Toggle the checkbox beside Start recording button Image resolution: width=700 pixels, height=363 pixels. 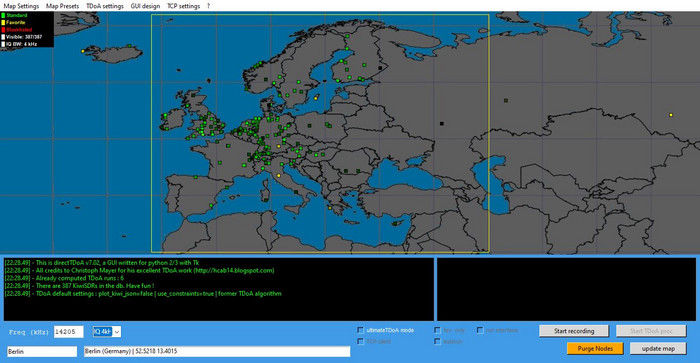(480, 330)
